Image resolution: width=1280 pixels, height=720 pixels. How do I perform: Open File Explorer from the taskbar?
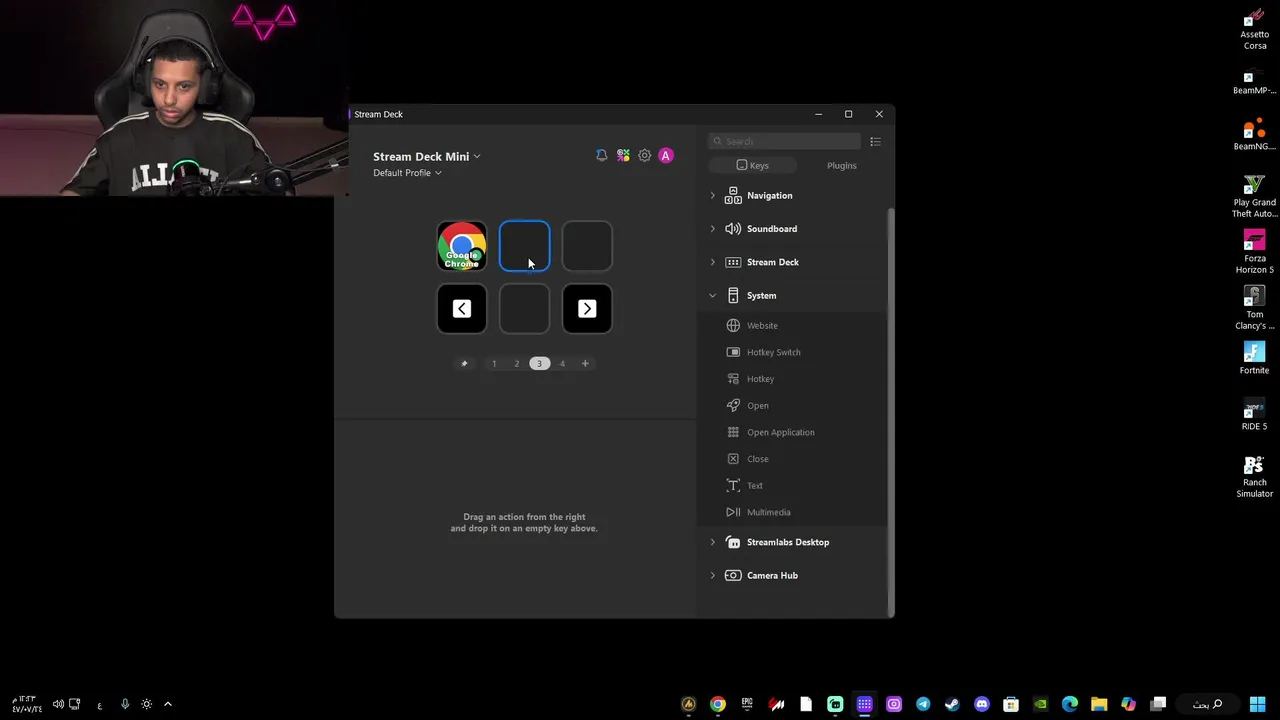coord(1099,704)
